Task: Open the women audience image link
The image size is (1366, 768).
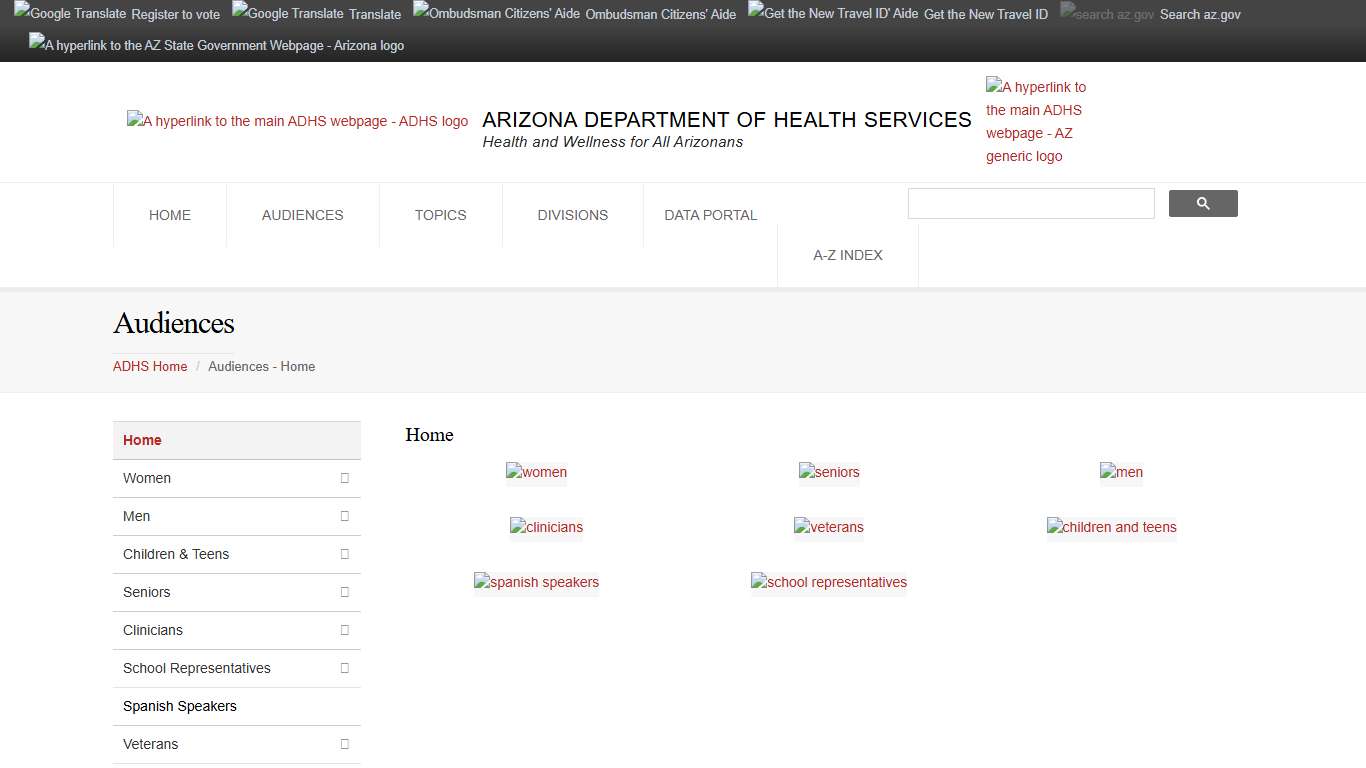Action: pyautogui.click(x=536, y=472)
